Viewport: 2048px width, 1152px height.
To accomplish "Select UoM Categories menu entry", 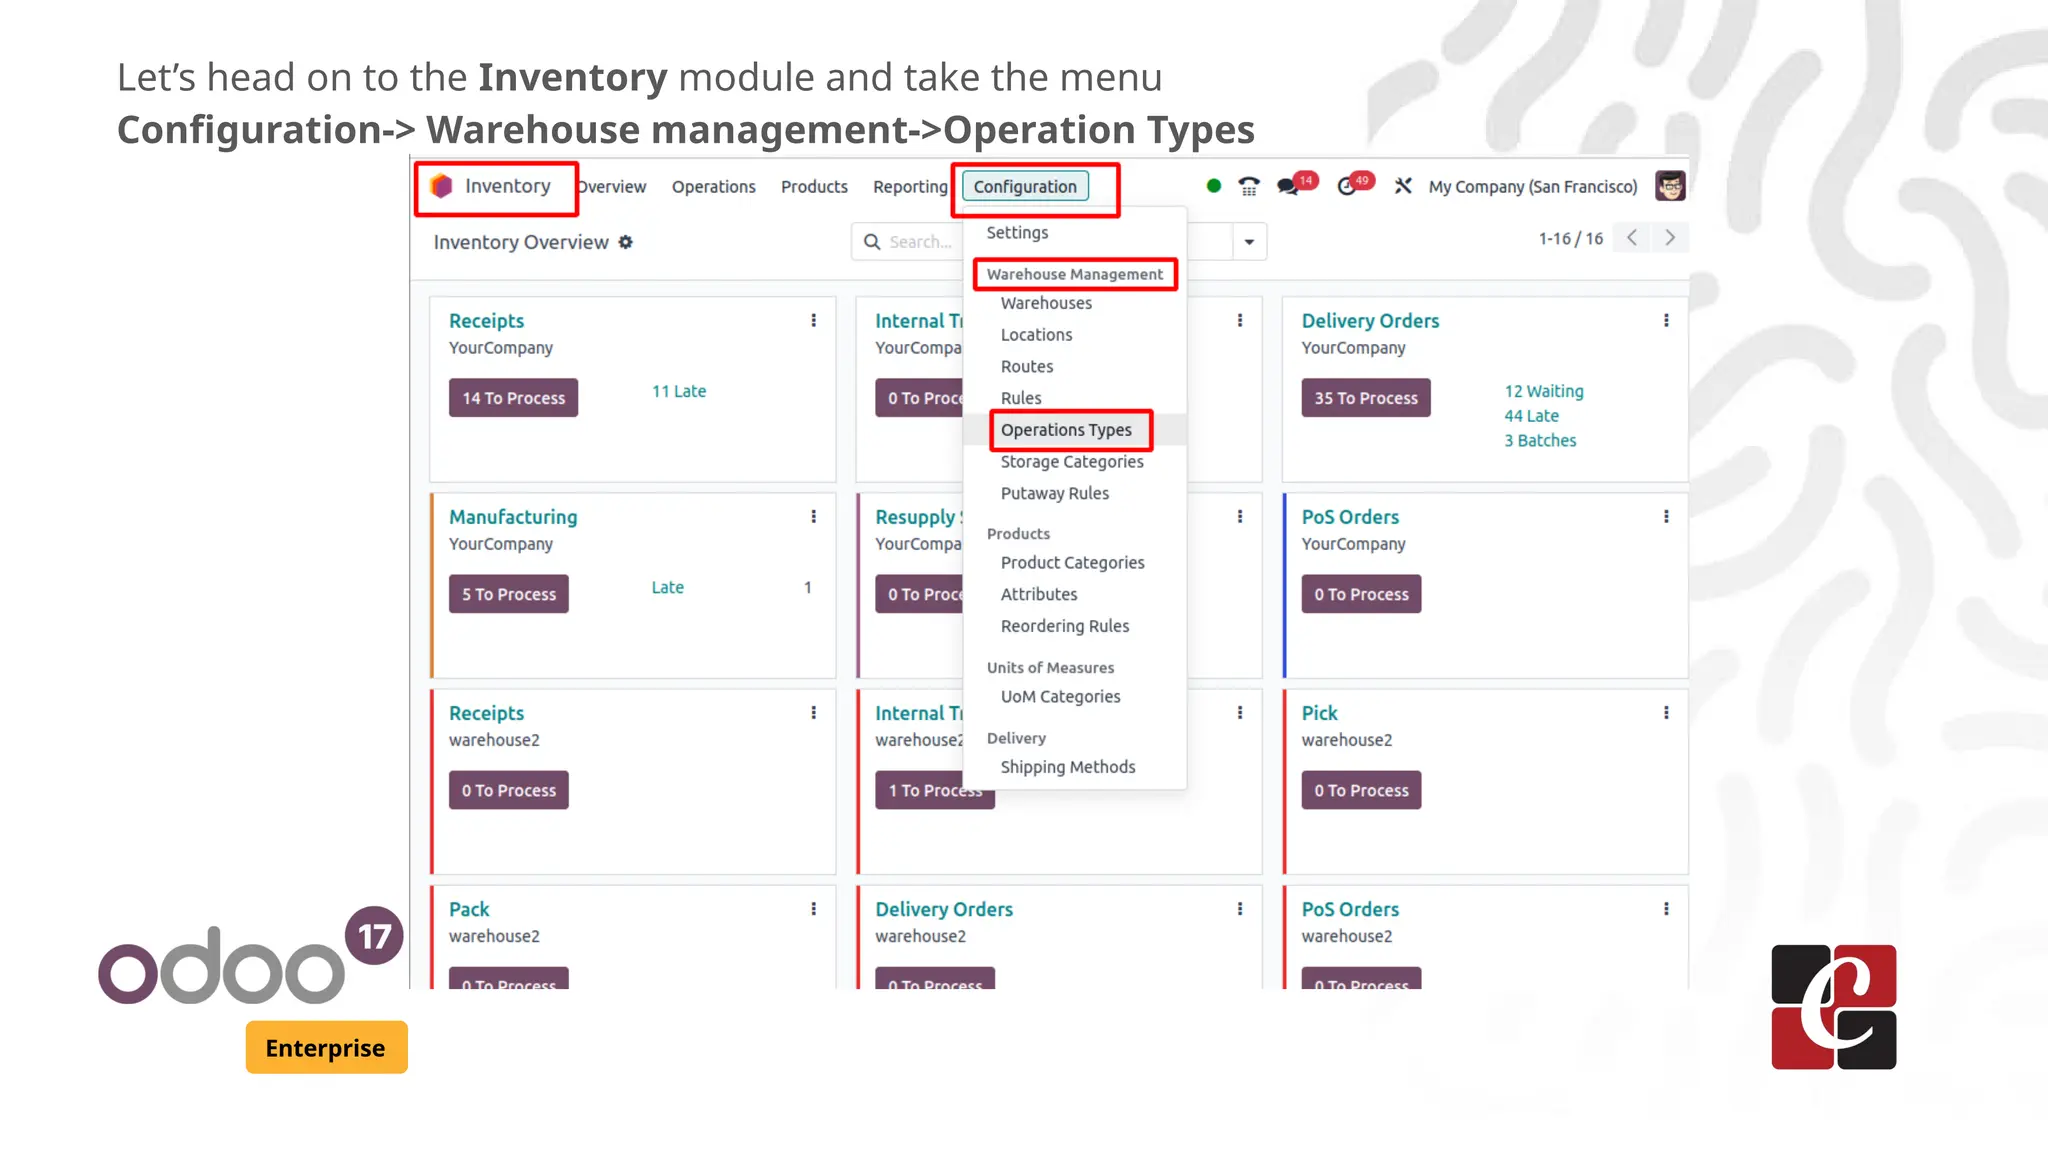I will point(1060,697).
